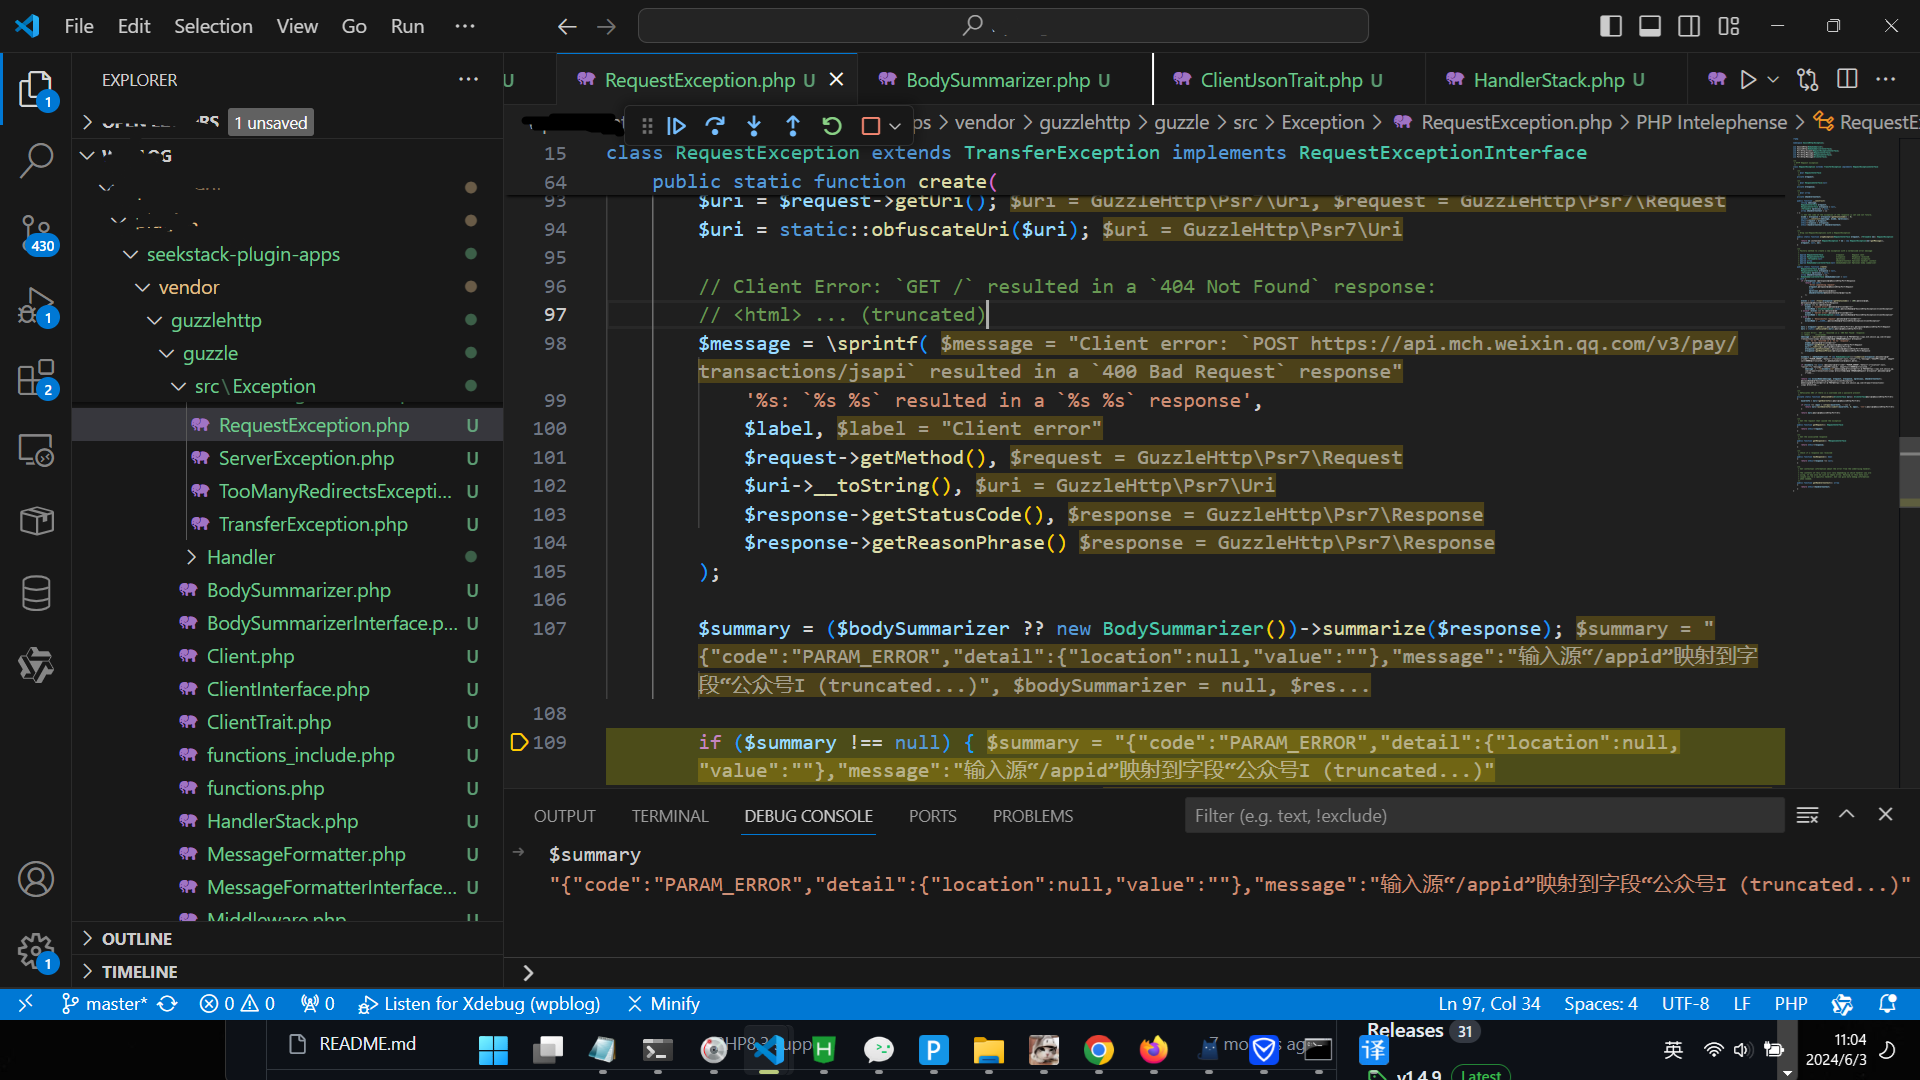
Task: Click the master branch in status bar
Action: click(104, 1004)
